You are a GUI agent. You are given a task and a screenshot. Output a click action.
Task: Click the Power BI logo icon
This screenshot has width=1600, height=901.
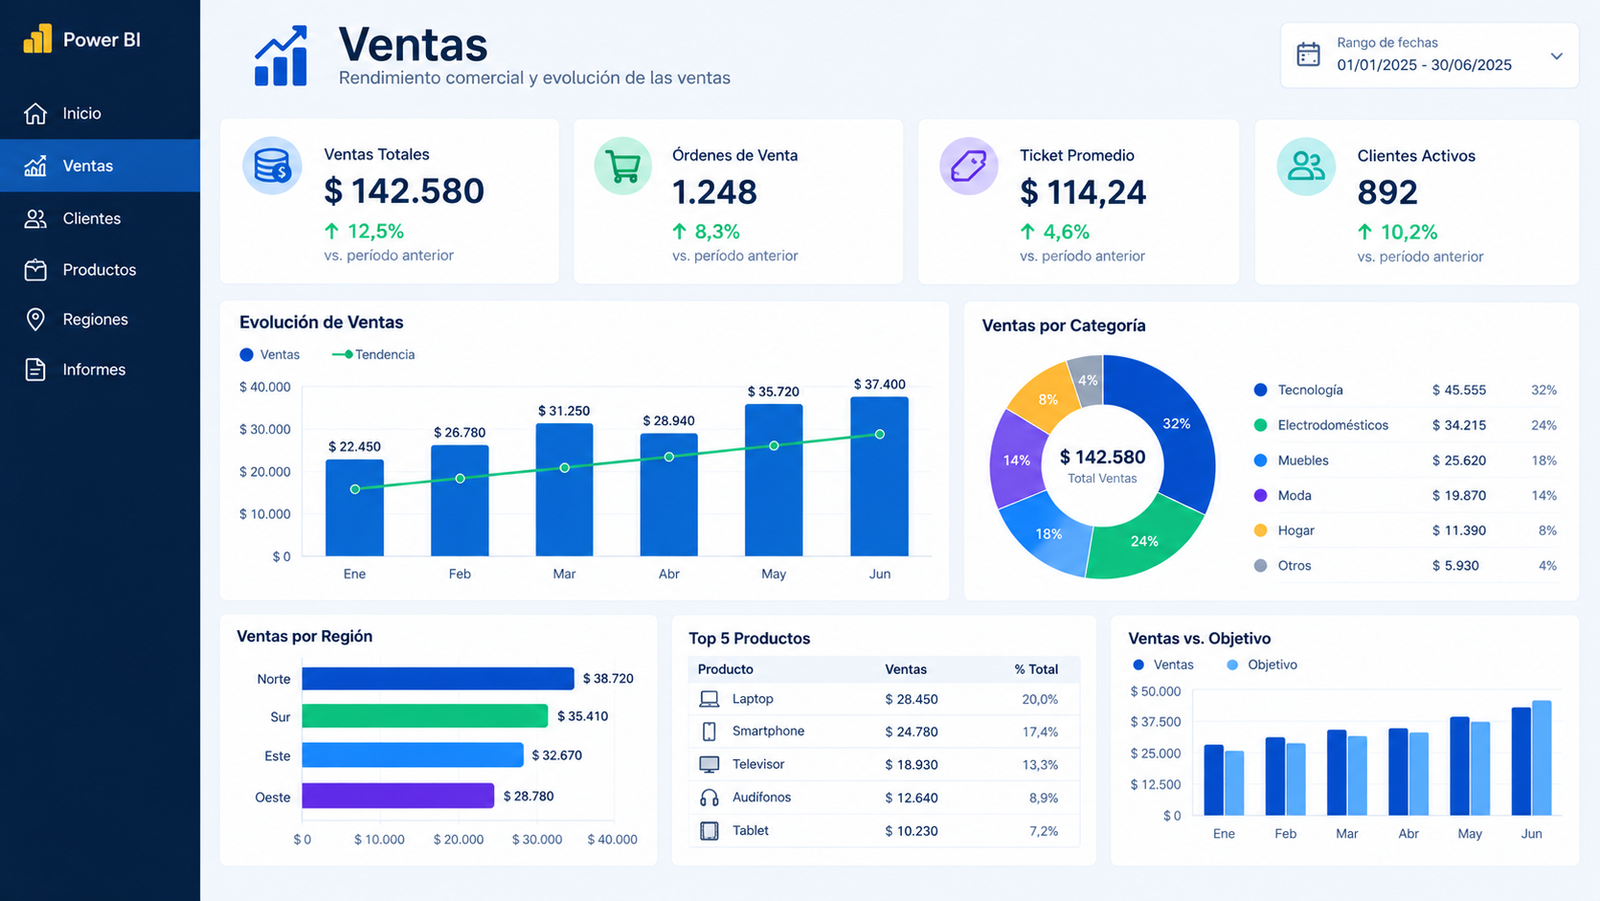pyautogui.click(x=37, y=38)
